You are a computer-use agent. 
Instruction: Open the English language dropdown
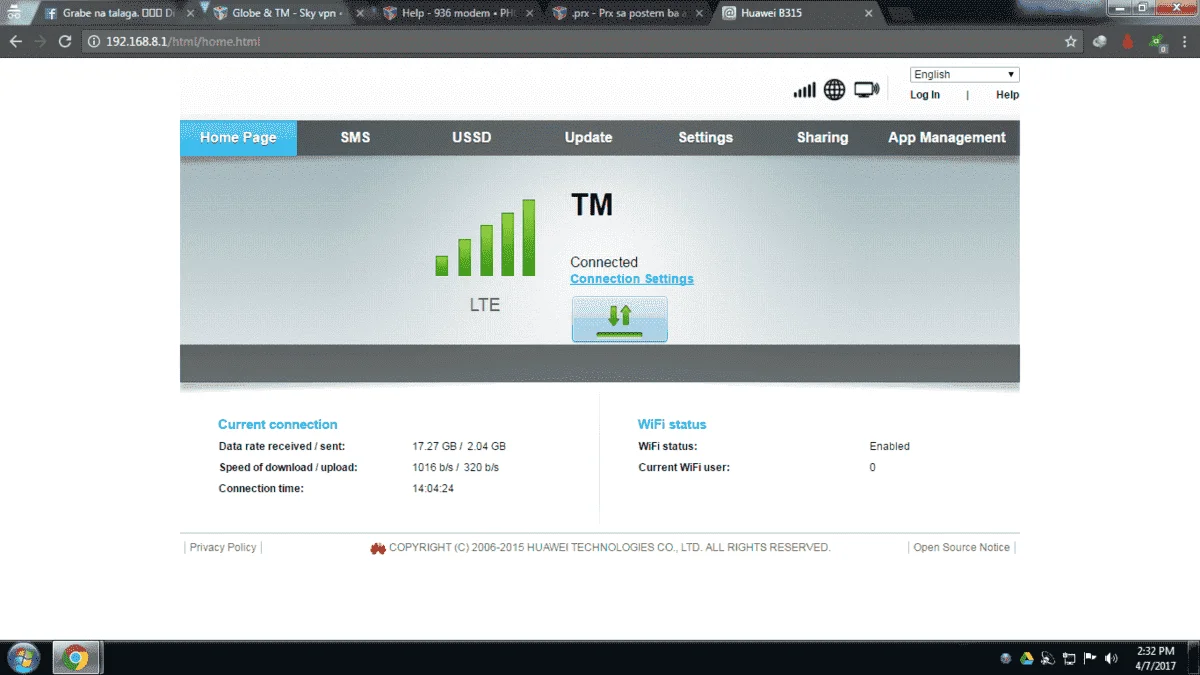pos(965,74)
